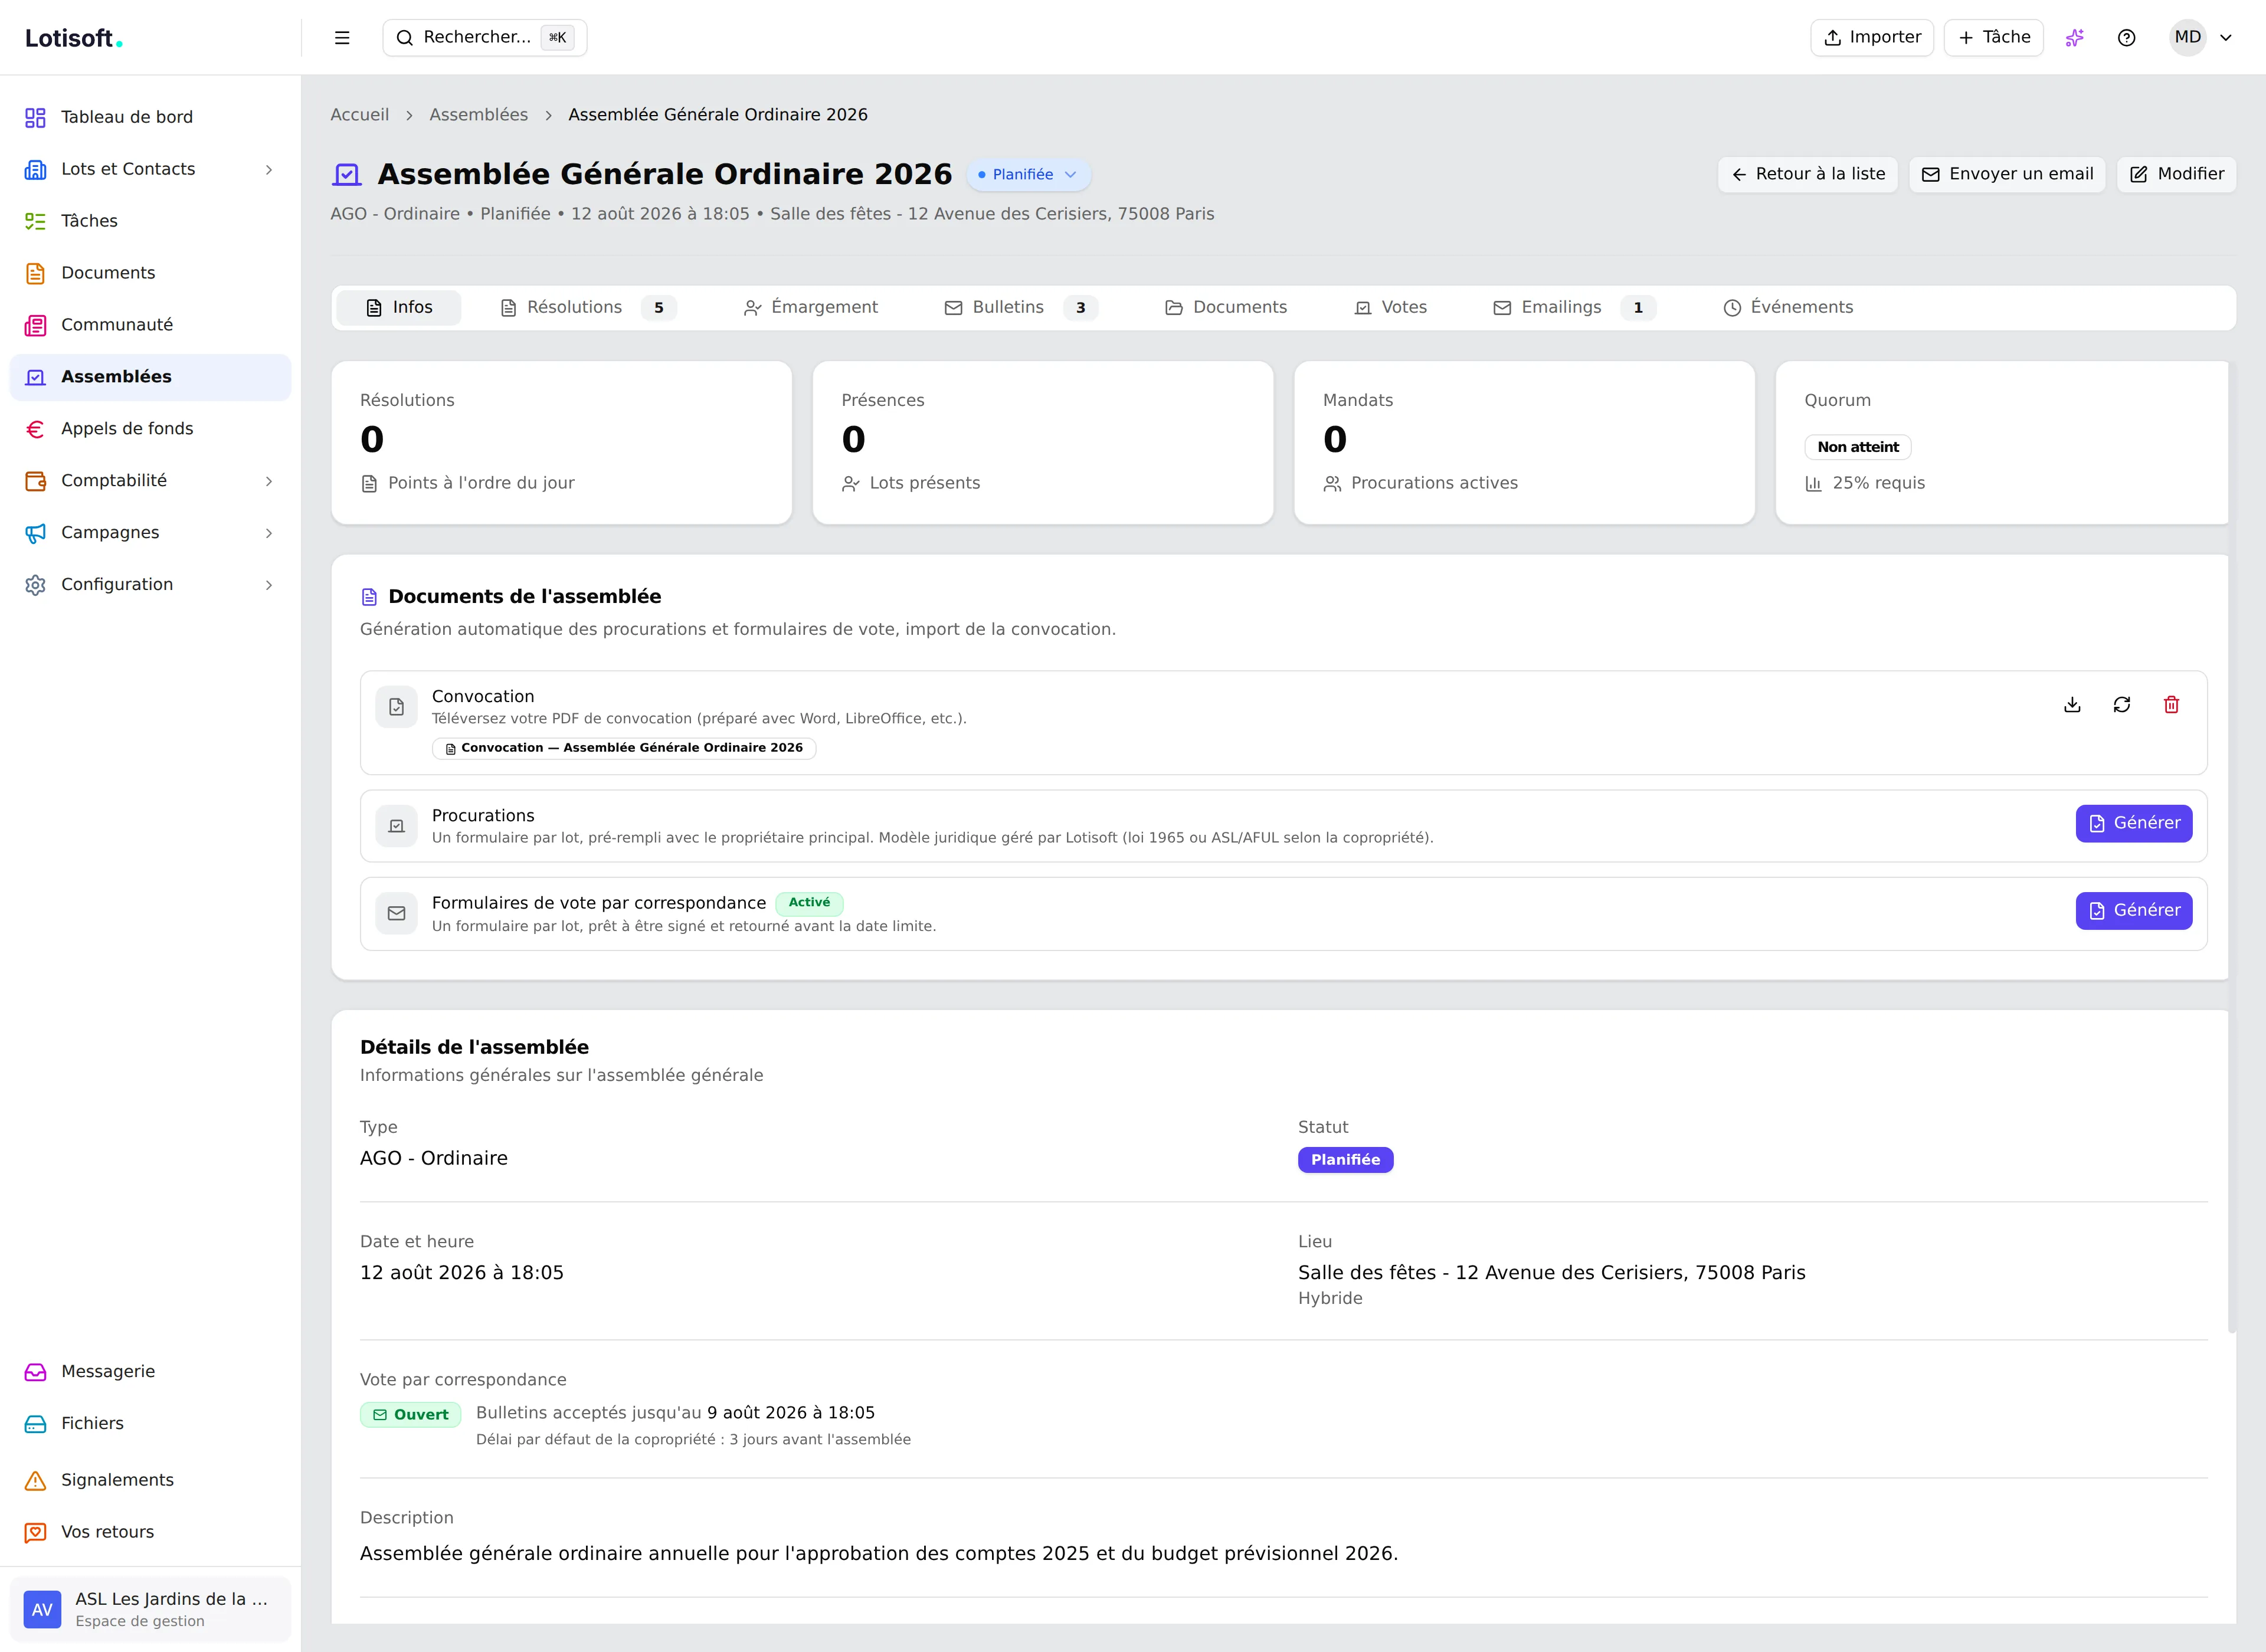The image size is (2266, 1652).
Task: Open the AI assistant sparkle icon
Action: [2074, 38]
